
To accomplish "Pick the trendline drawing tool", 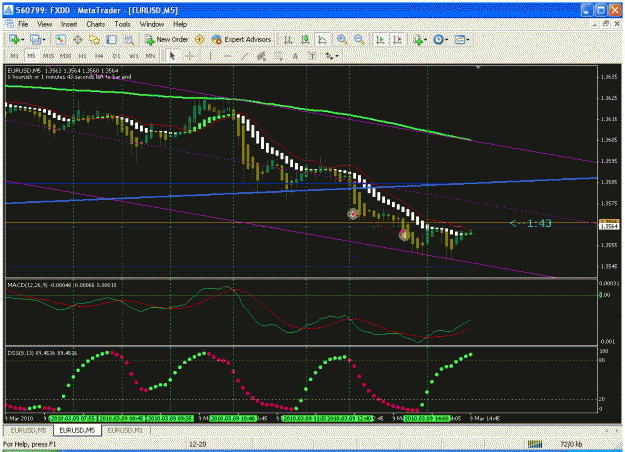I will pyautogui.click(x=244, y=56).
